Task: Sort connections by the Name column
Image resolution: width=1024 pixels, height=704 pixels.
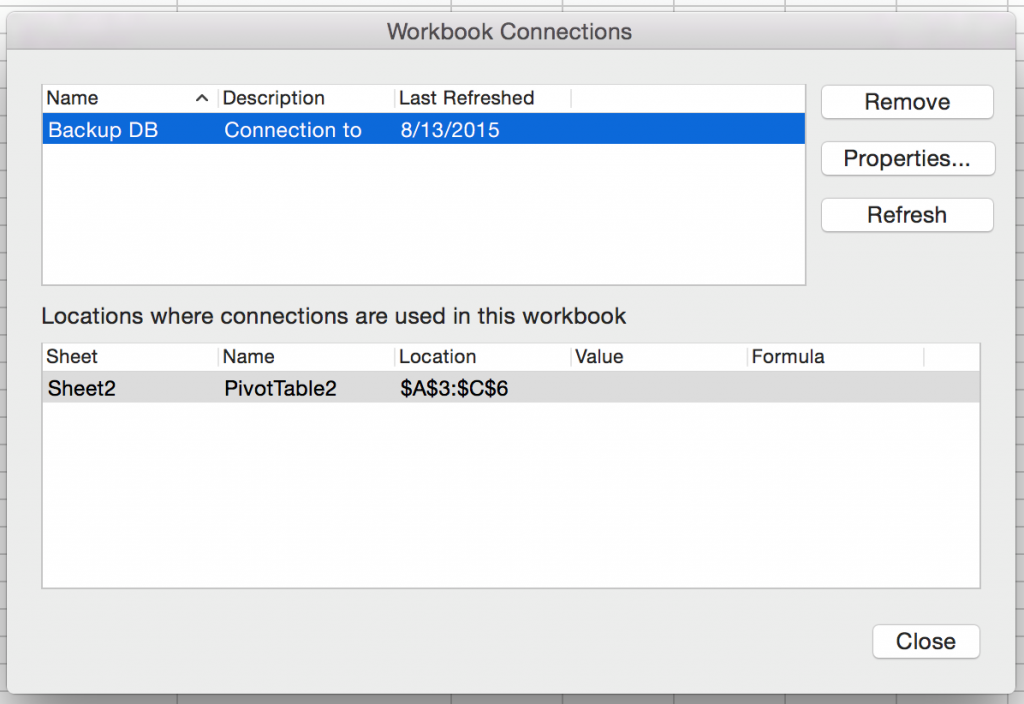Action: [x=75, y=98]
